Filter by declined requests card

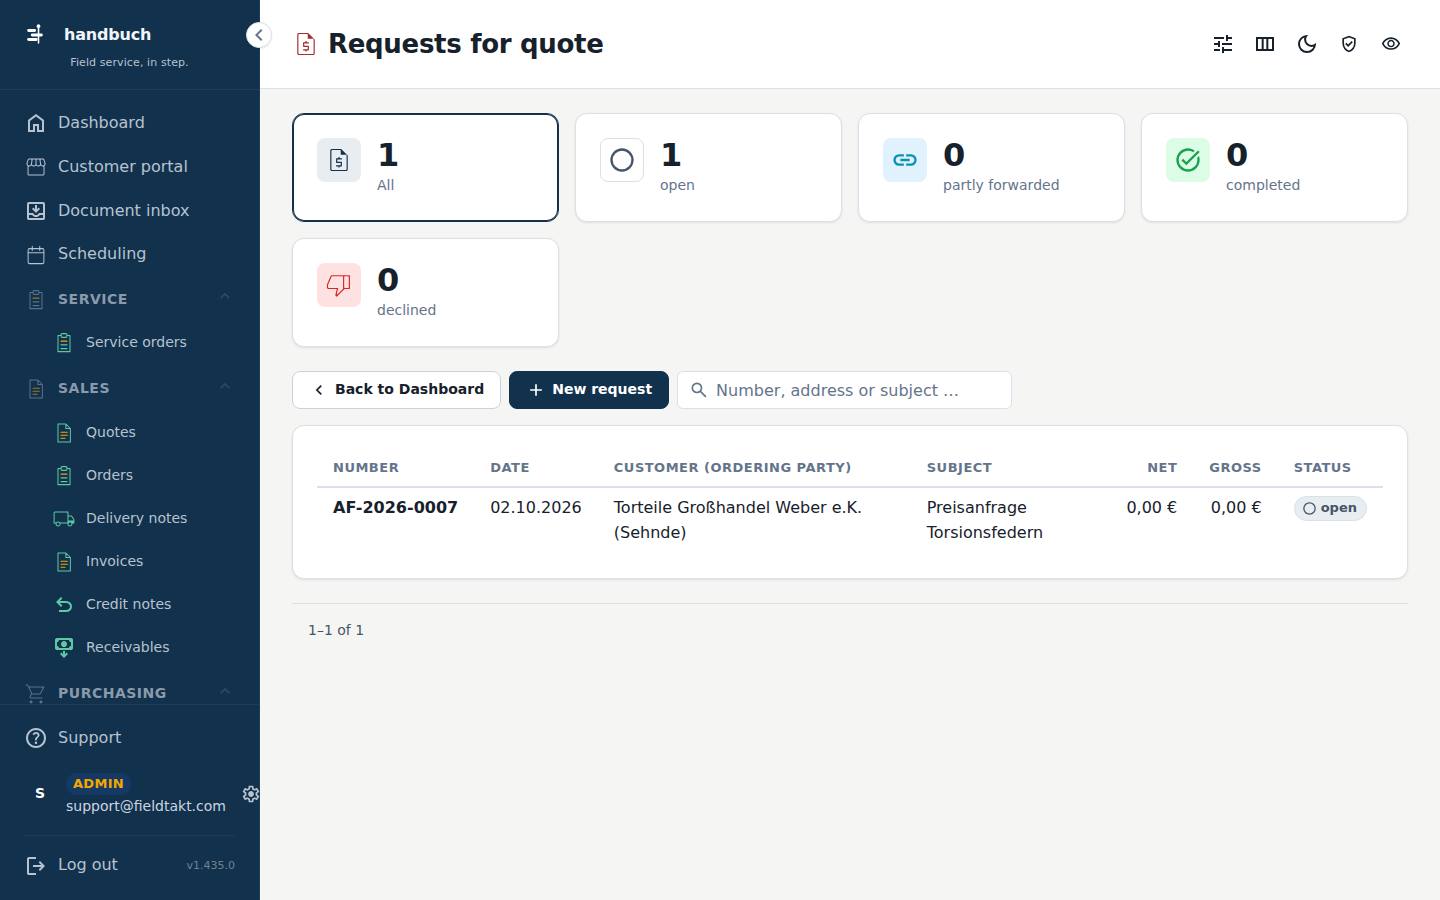[x=425, y=292]
